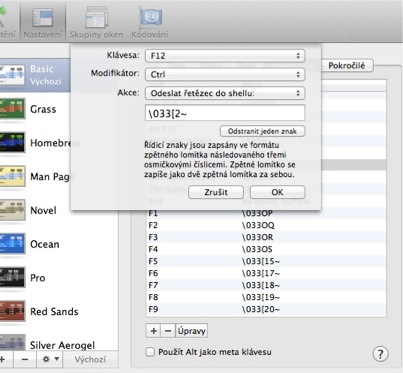Click the \033[15~ action value

coord(261,261)
